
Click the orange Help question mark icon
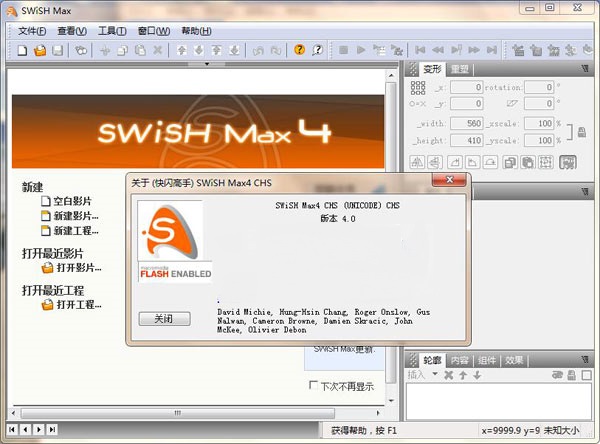(299, 50)
